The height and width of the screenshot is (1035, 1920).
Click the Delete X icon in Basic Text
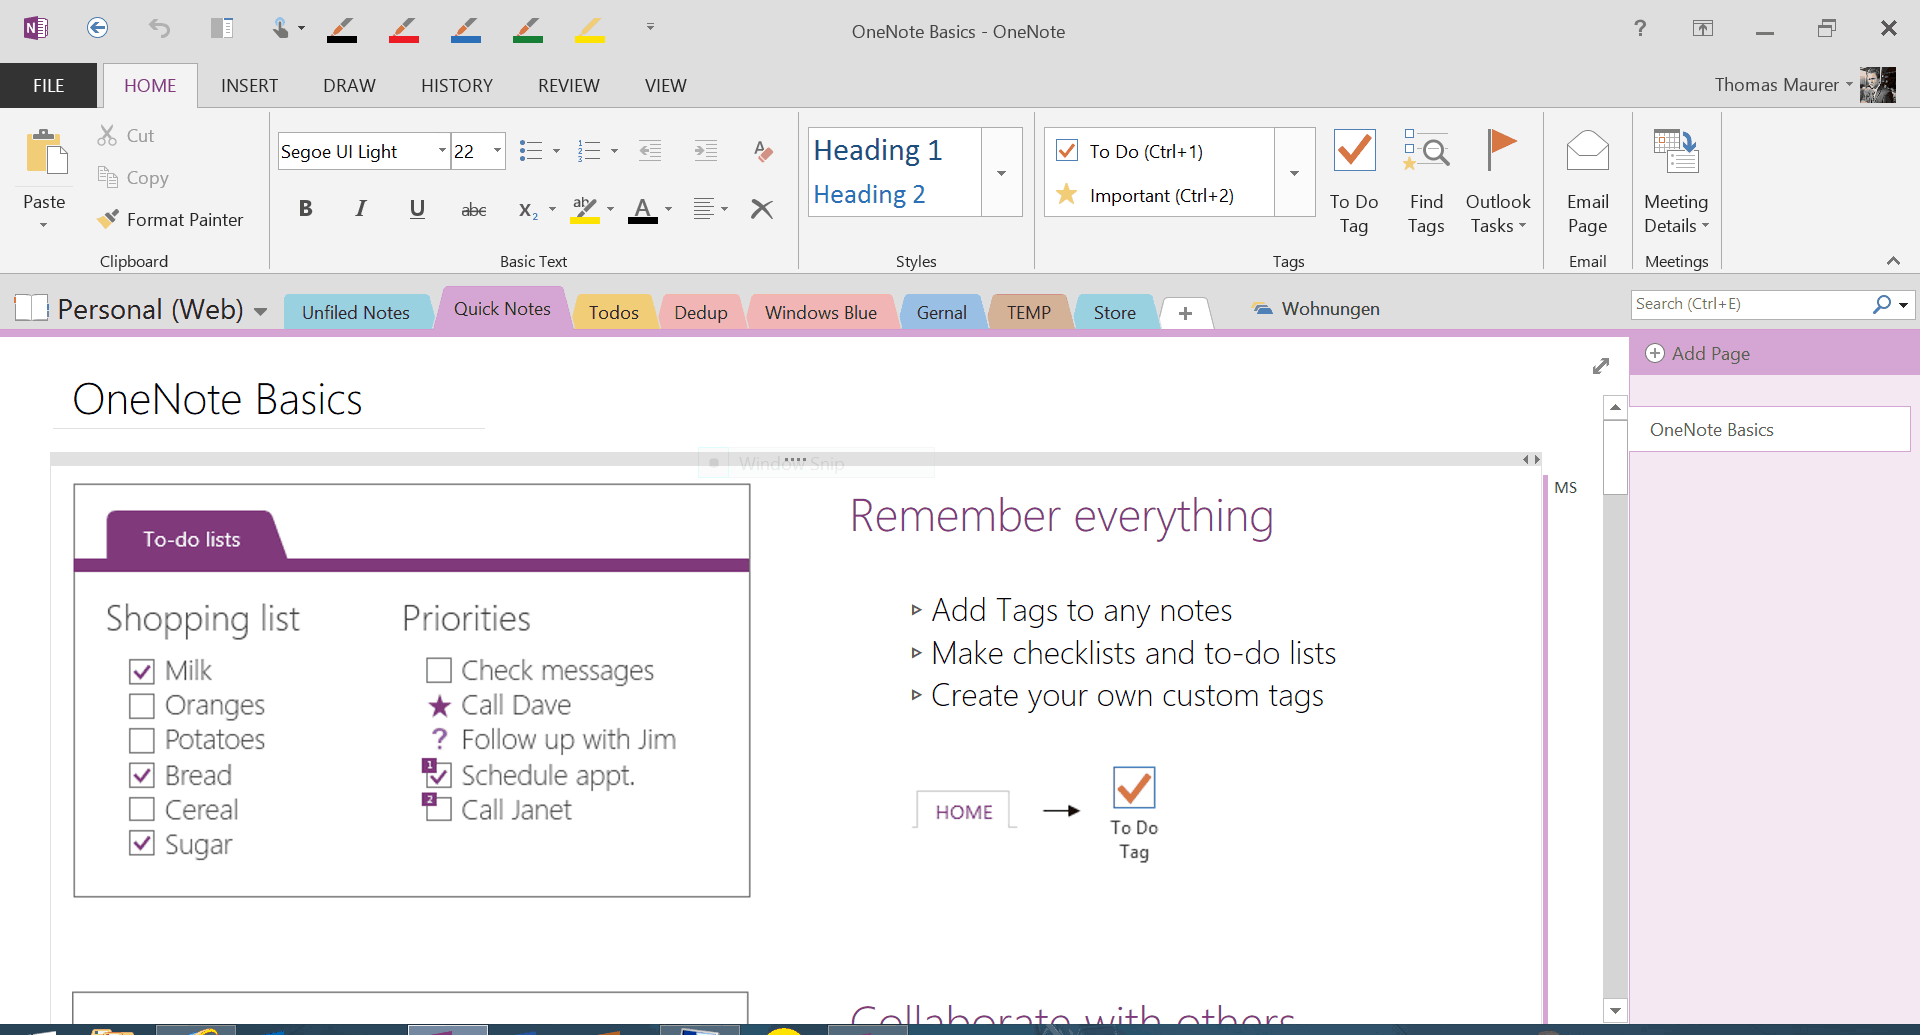pos(762,209)
